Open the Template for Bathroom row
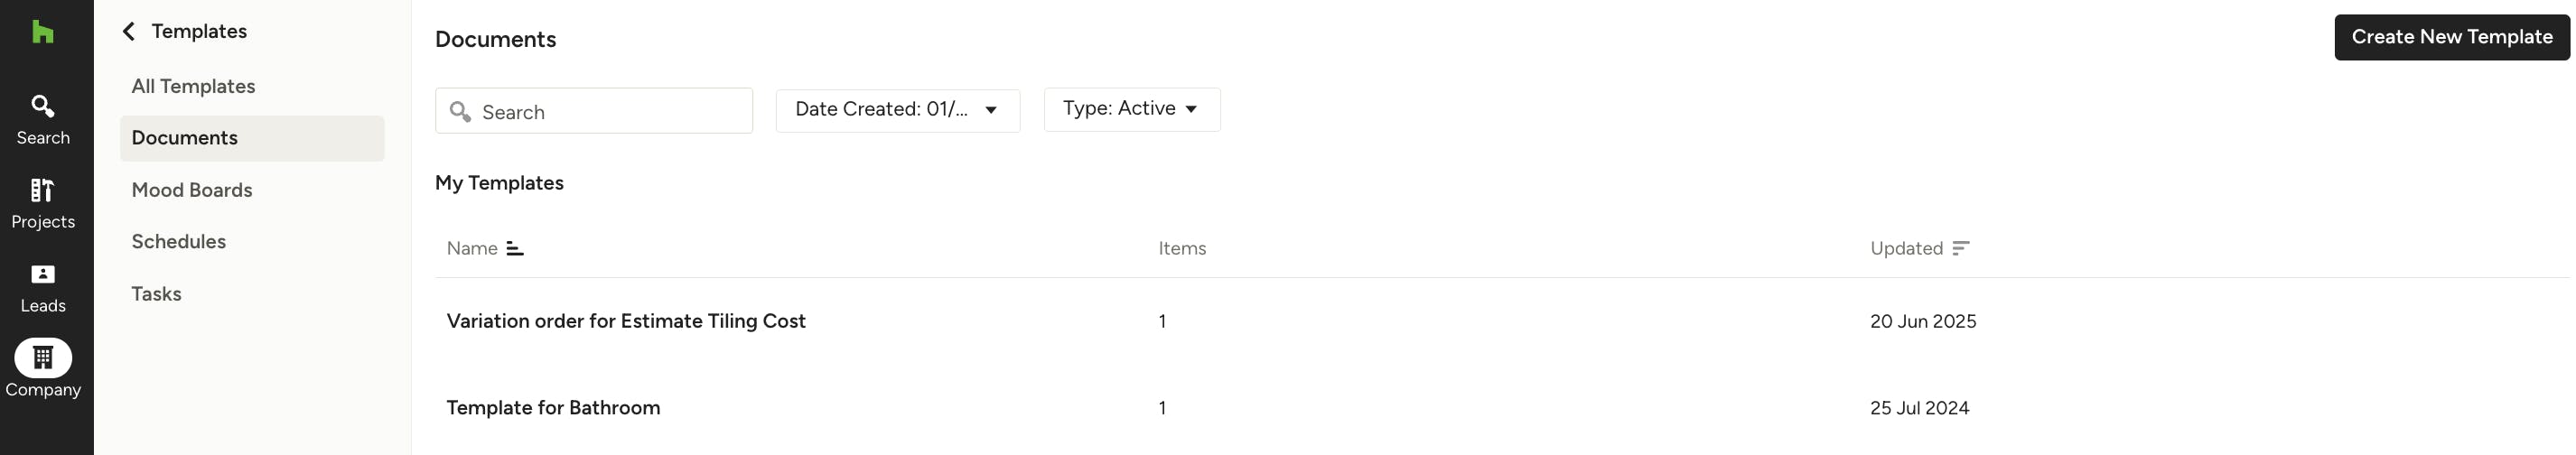Screen dimensions: 2576x455 [x=553, y=408]
